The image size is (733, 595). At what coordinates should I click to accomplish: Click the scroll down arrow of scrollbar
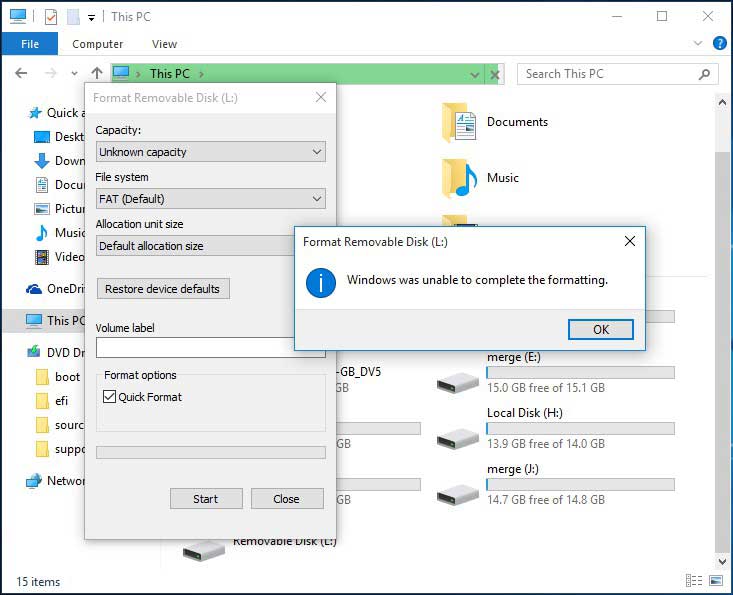click(722, 561)
